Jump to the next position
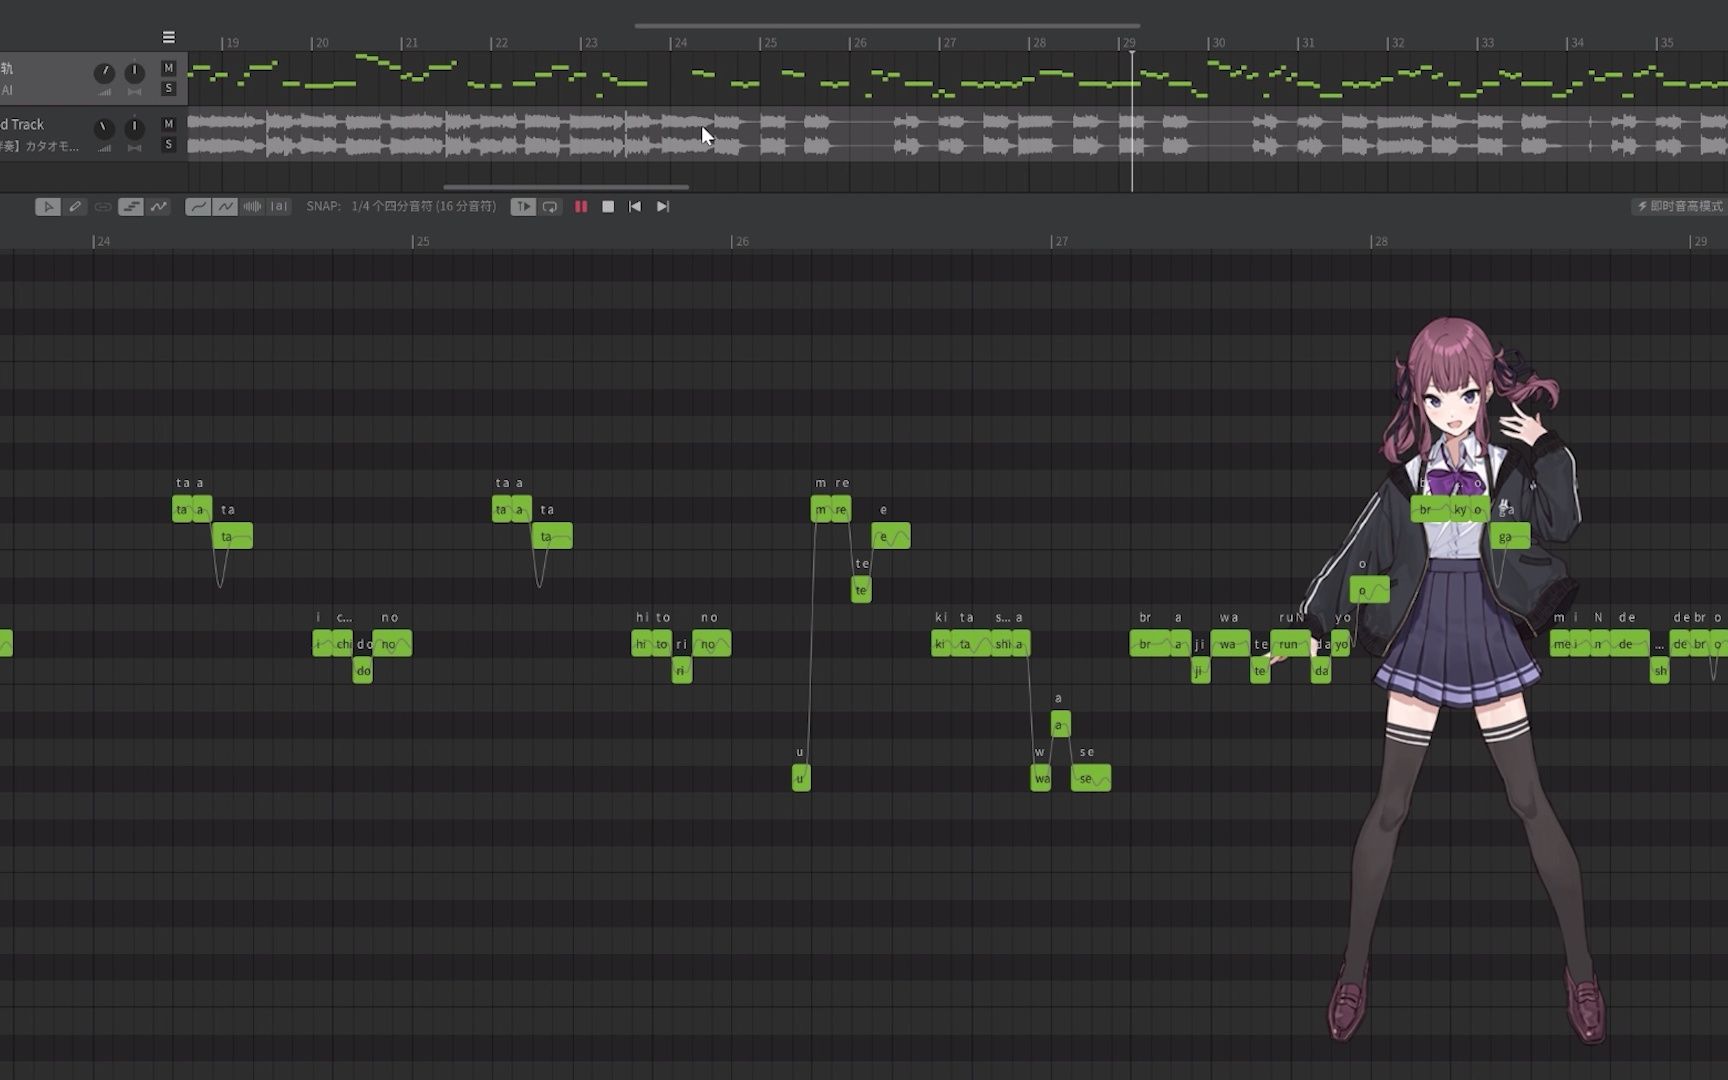 663,207
